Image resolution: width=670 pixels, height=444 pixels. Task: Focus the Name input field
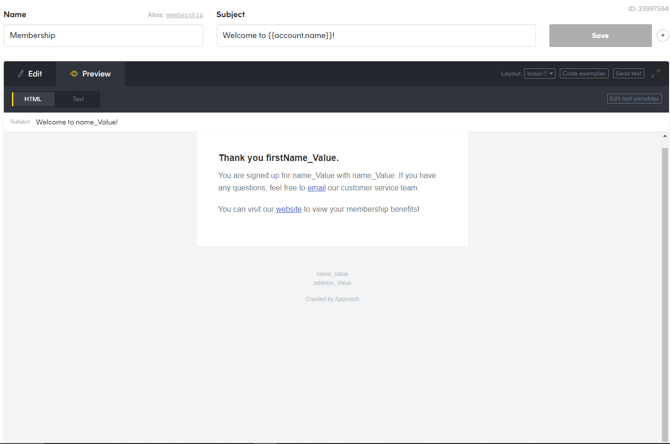click(103, 36)
